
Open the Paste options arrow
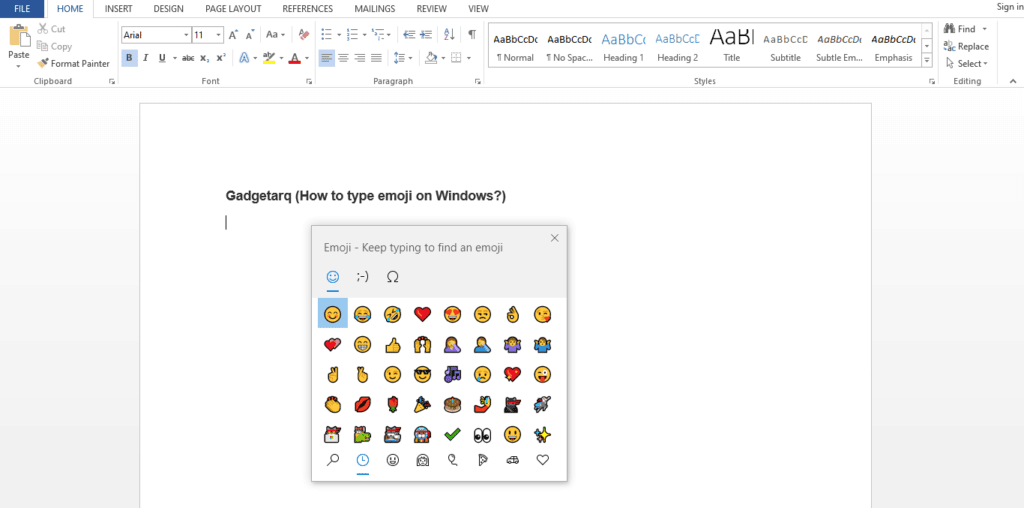(19, 65)
